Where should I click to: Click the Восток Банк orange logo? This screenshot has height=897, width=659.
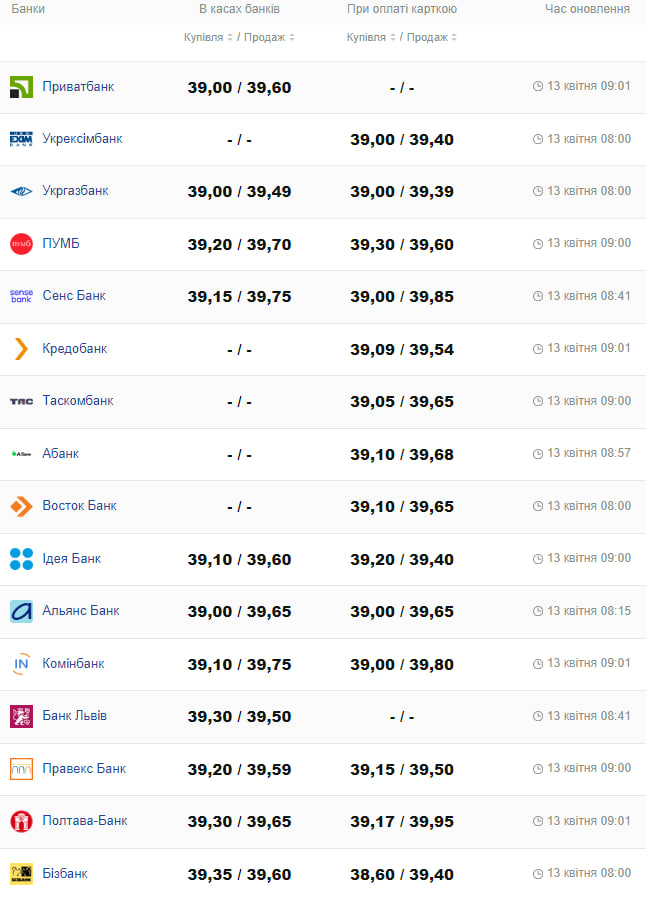[x=21, y=506]
